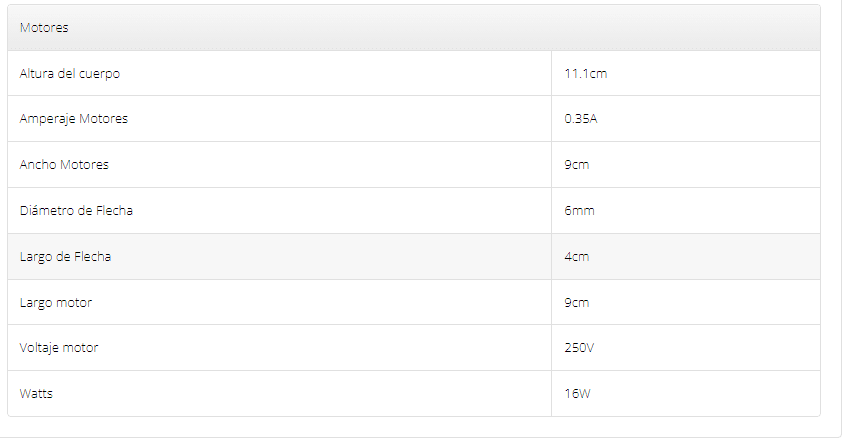
Task: Click the 9cm value beside Ancho Motores
Action: pyautogui.click(x=576, y=164)
